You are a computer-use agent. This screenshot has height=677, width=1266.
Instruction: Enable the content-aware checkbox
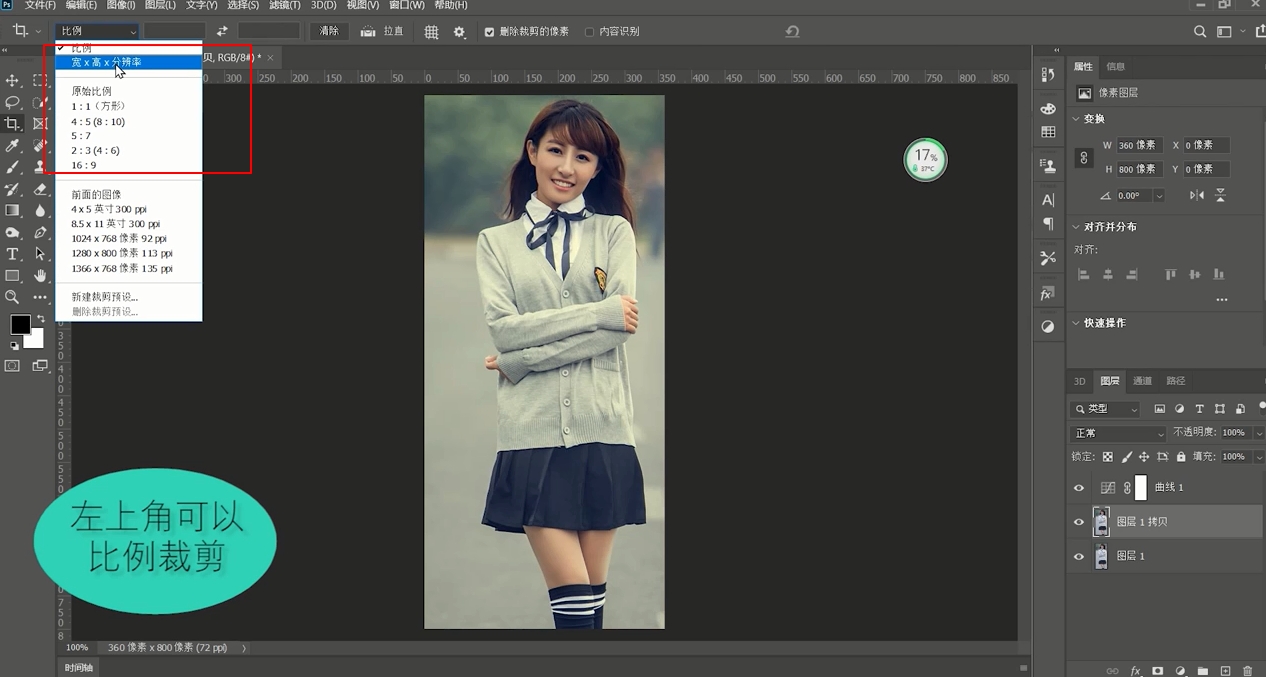(x=589, y=32)
